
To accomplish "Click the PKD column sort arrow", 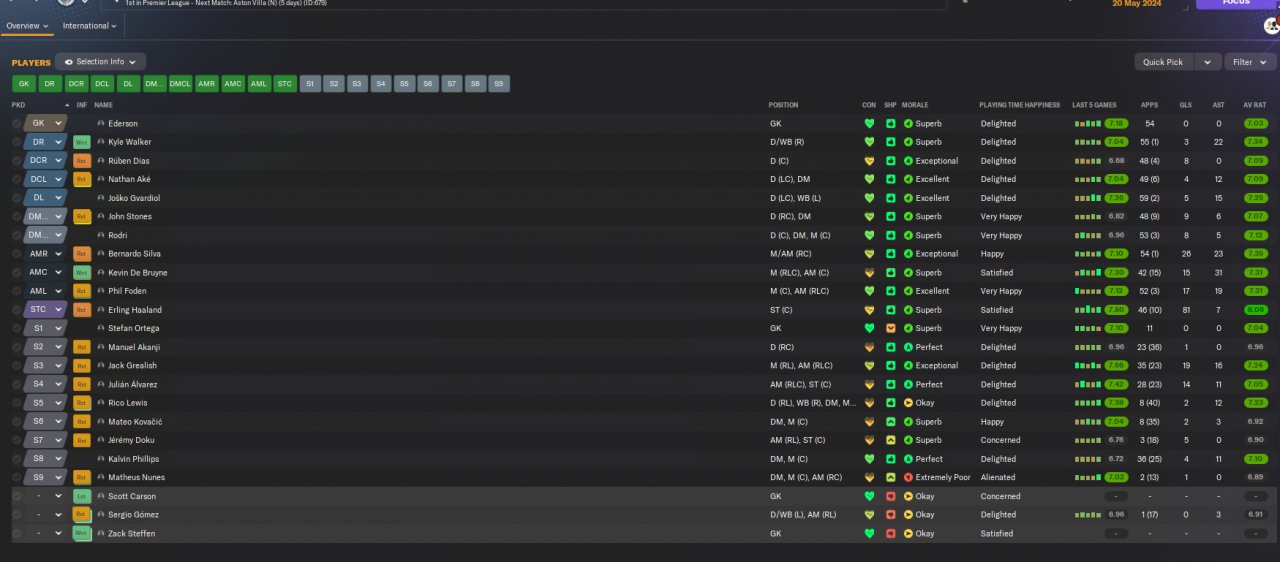I will point(67,105).
